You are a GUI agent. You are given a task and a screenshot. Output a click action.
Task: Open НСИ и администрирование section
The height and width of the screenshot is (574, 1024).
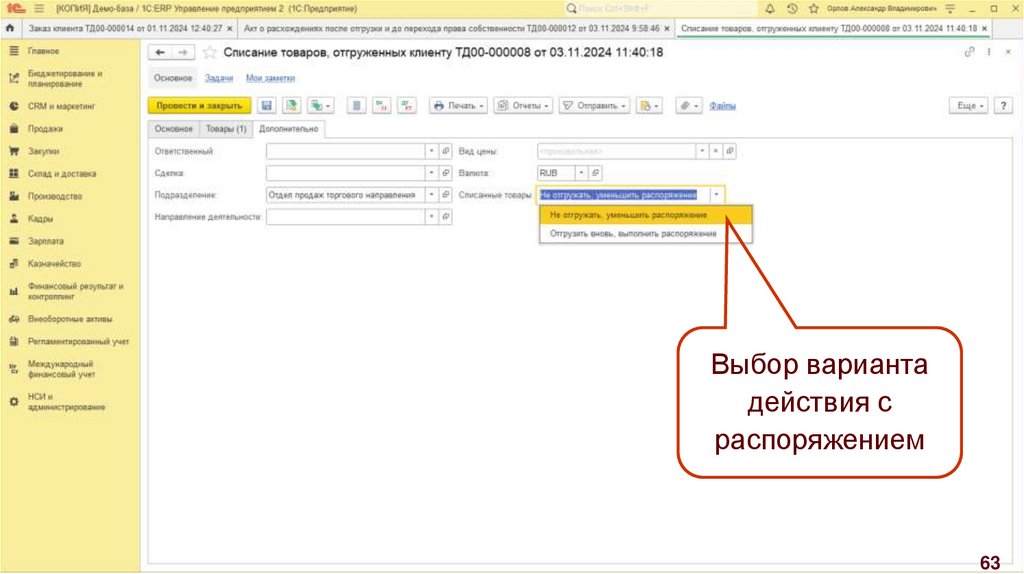pyautogui.click(x=66, y=402)
